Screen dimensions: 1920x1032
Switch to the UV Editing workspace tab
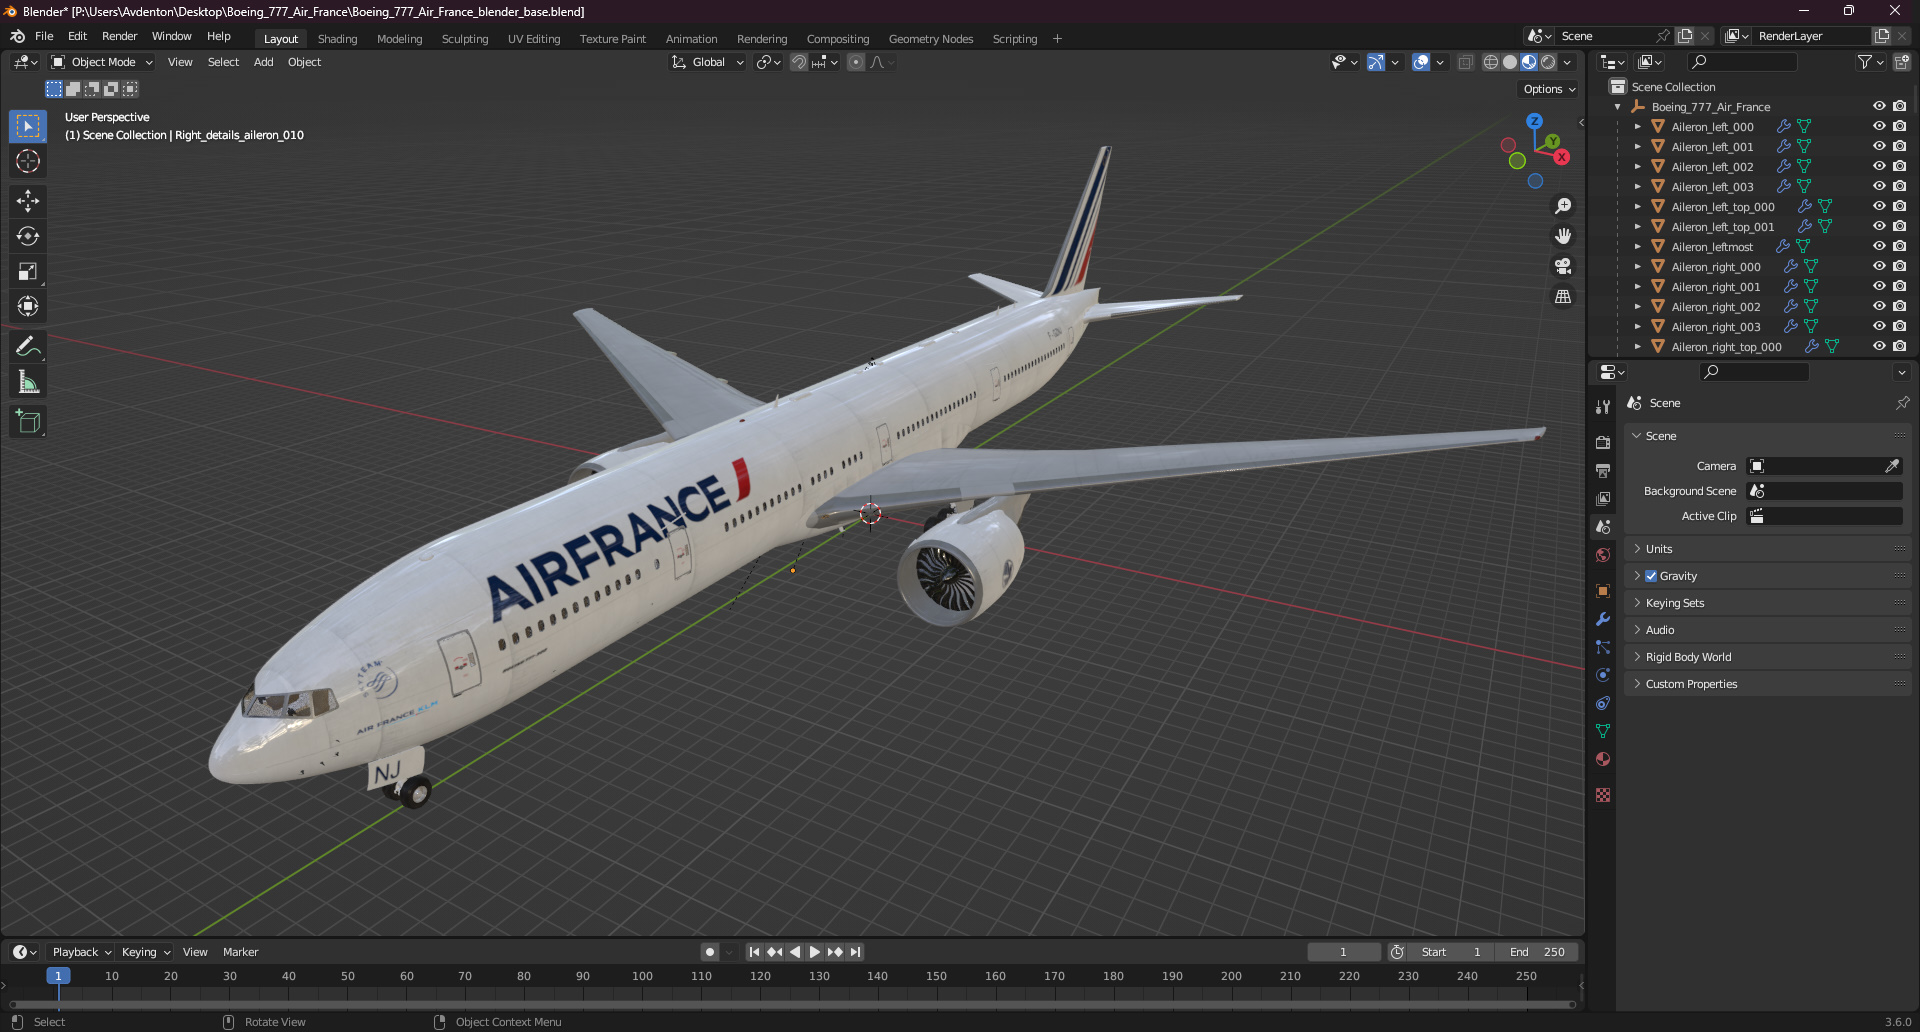pyautogui.click(x=534, y=39)
